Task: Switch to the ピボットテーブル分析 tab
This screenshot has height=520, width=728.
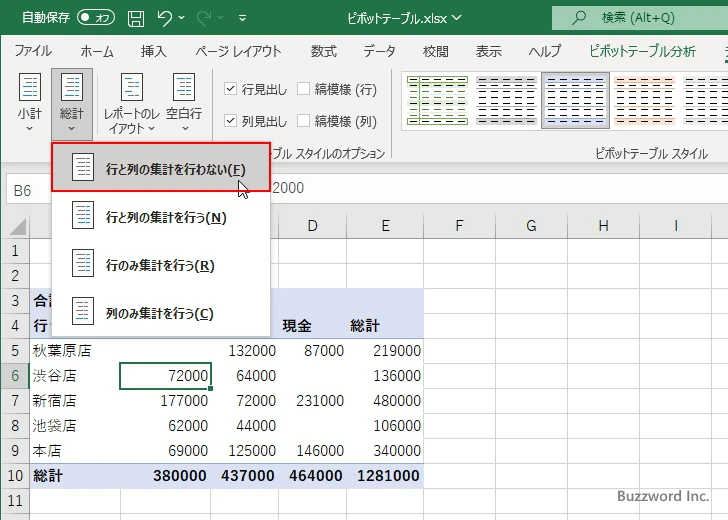Action: 642,51
